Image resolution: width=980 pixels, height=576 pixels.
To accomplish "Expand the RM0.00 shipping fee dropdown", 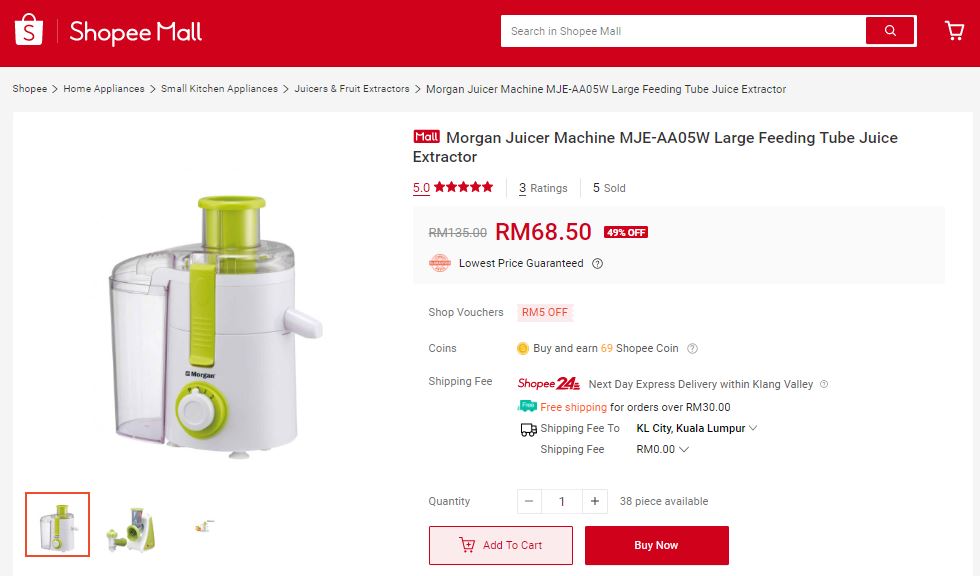I will pyautogui.click(x=662, y=449).
